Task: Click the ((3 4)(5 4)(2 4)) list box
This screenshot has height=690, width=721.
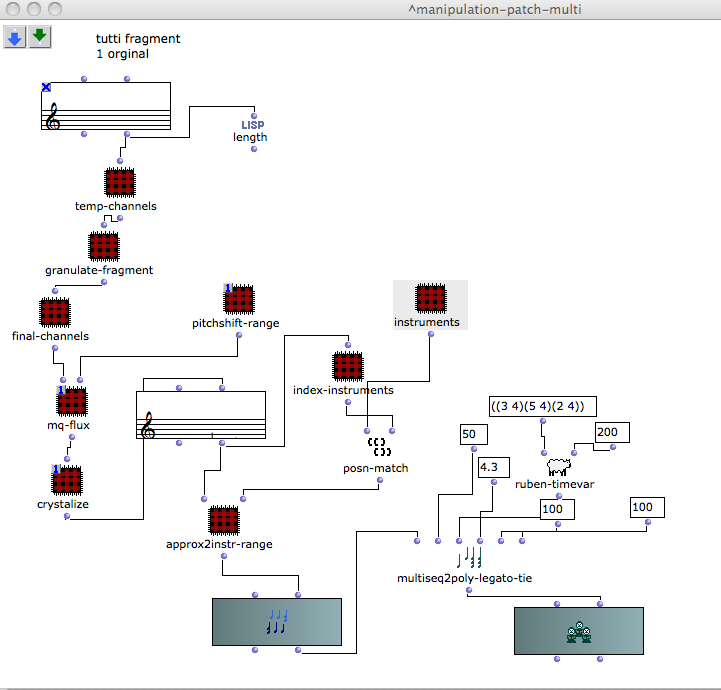Action: click(543, 406)
